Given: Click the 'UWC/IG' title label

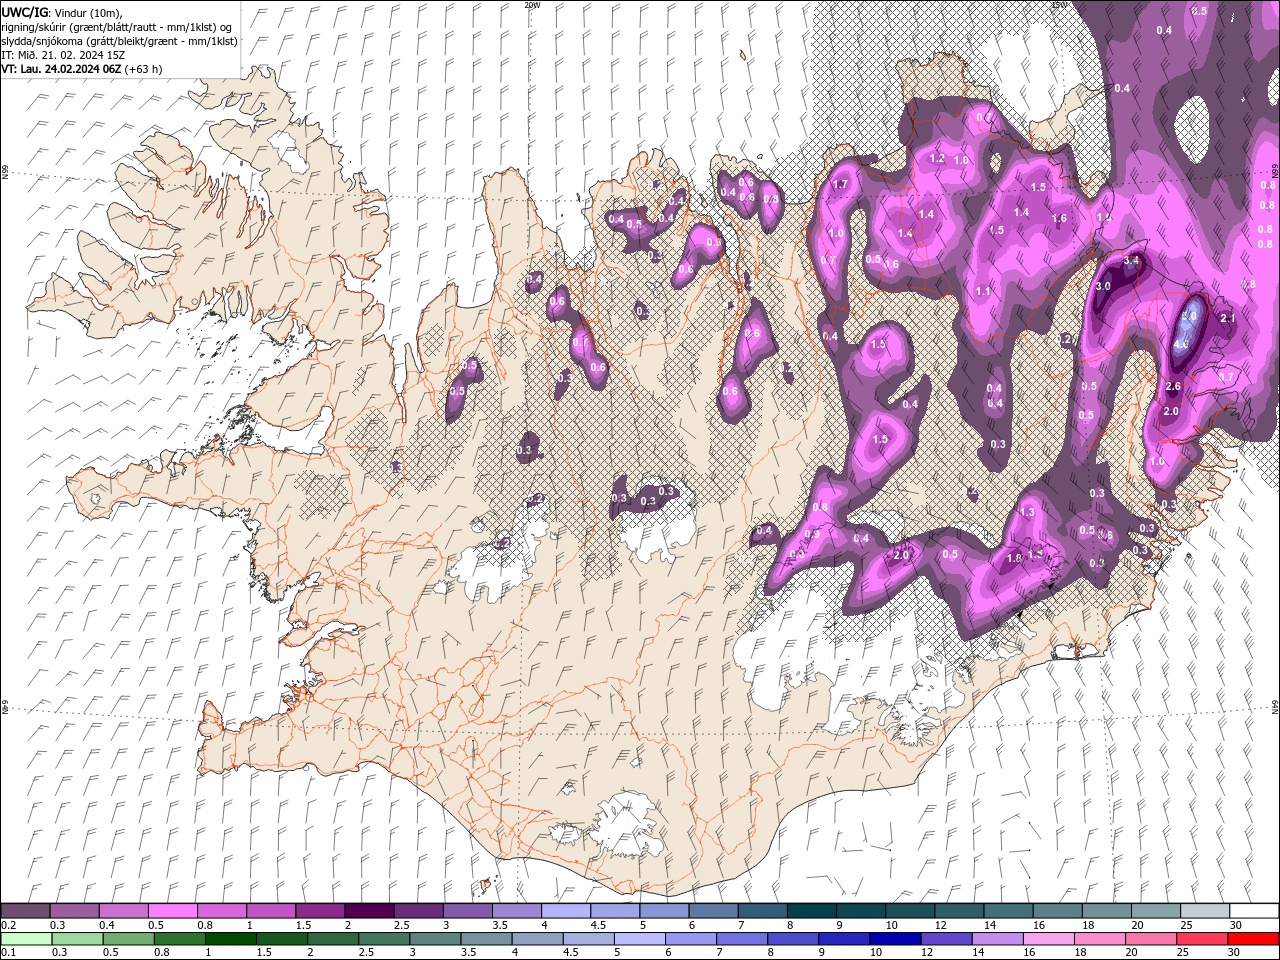Looking at the screenshot, I should (x=25, y=12).
